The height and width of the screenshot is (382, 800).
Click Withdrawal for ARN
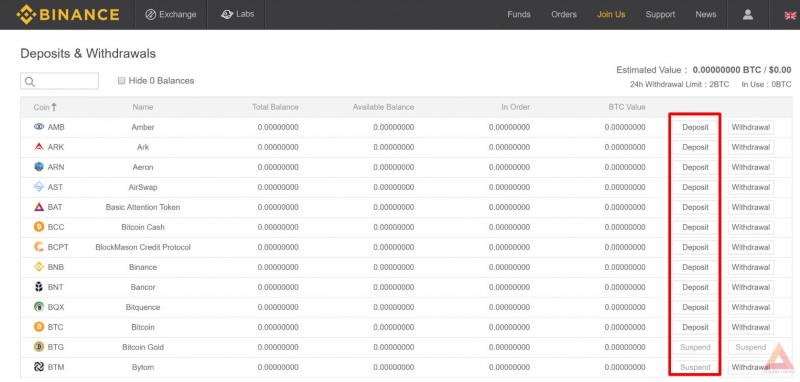[751, 167]
